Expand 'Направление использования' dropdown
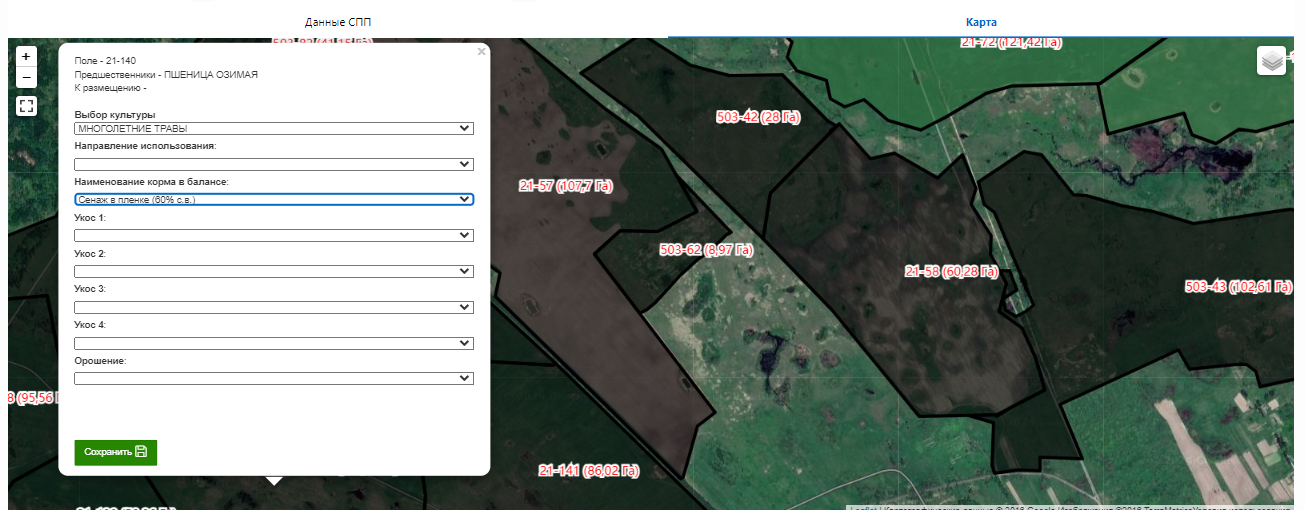This screenshot has width=1305, height=510. tap(274, 164)
